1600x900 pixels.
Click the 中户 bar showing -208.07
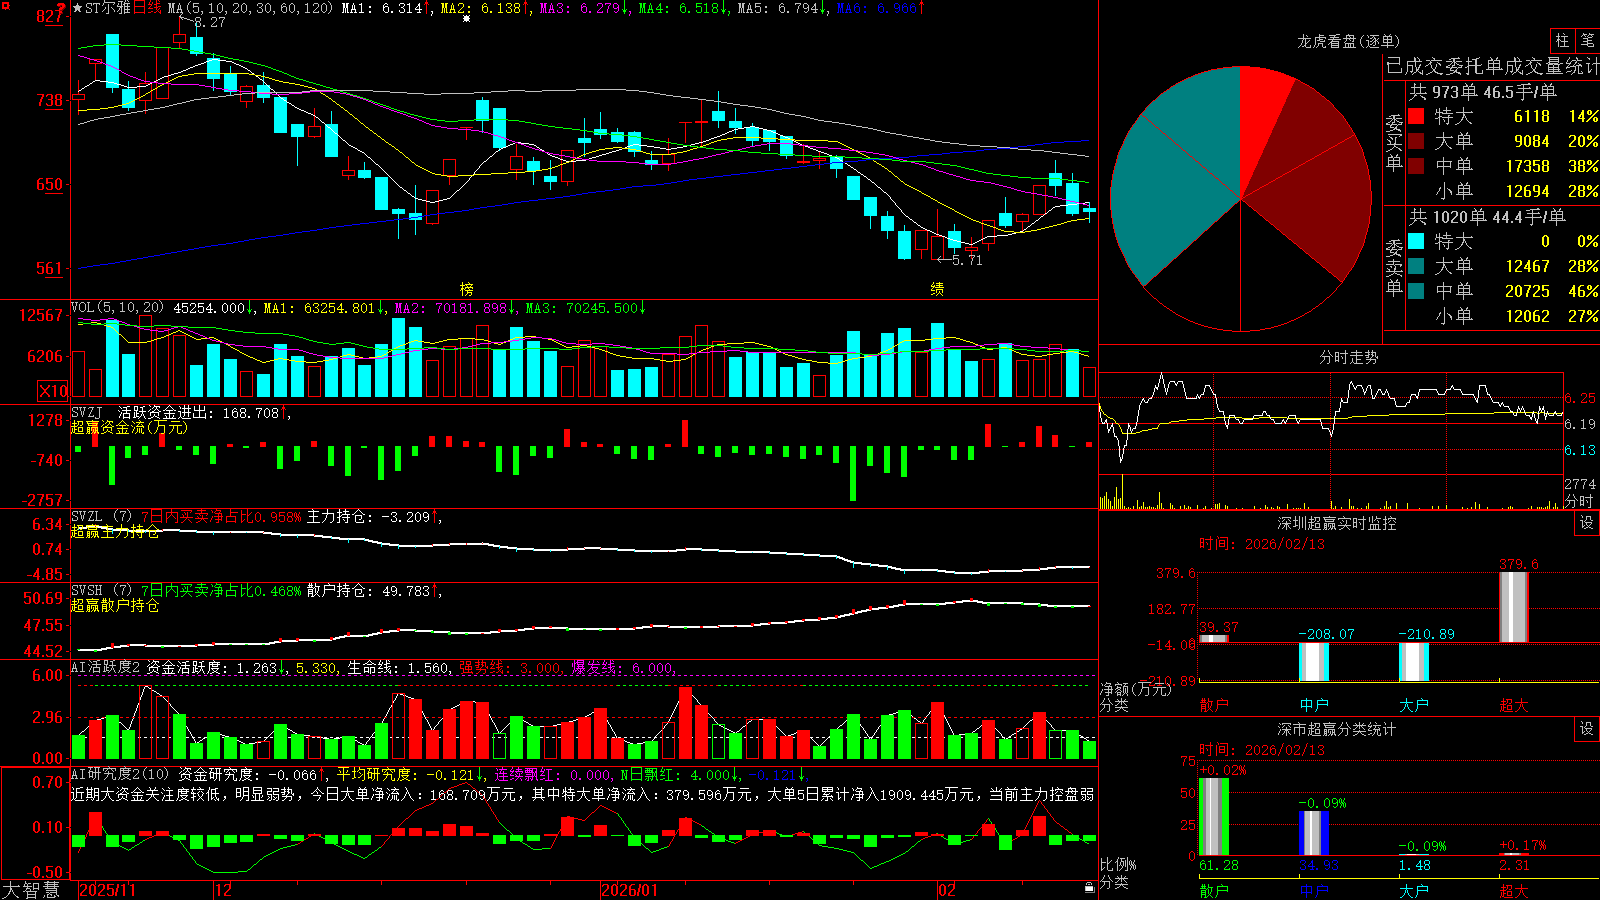pyautogui.click(x=1314, y=662)
